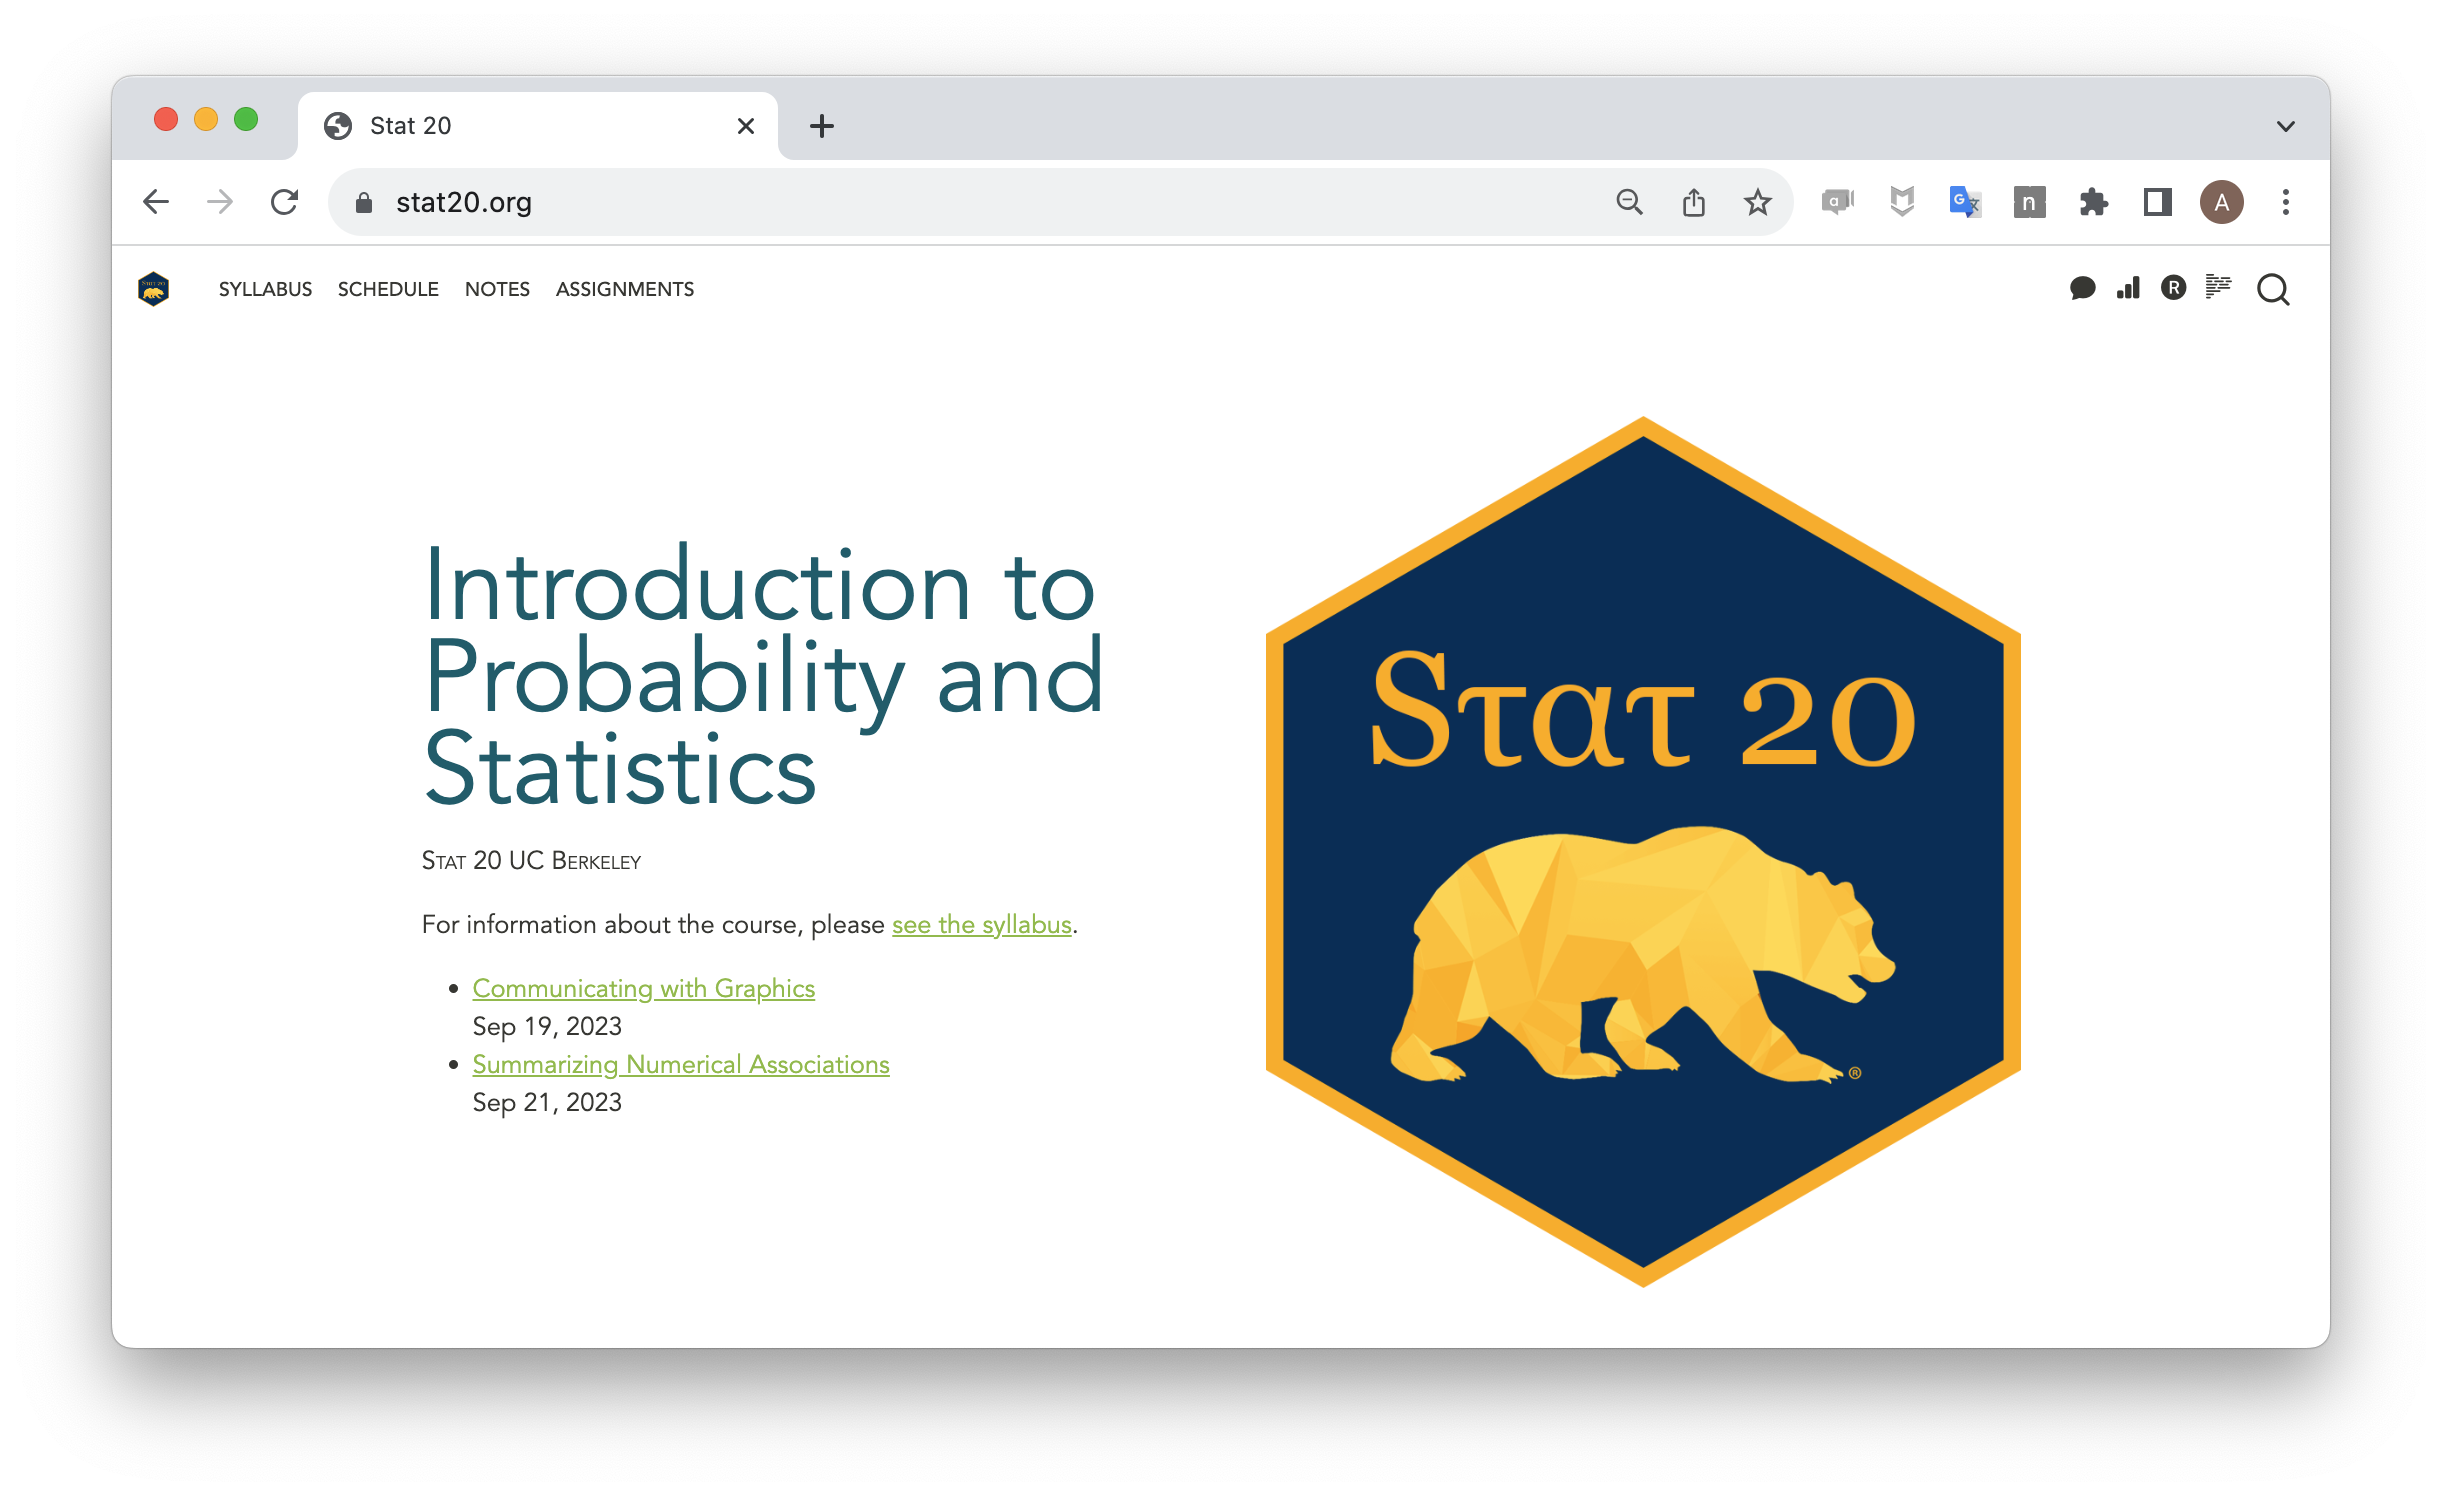The image size is (2442, 1496).
Task: Click the Stat 20 bear logo to go home
Action: [x=154, y=289]
